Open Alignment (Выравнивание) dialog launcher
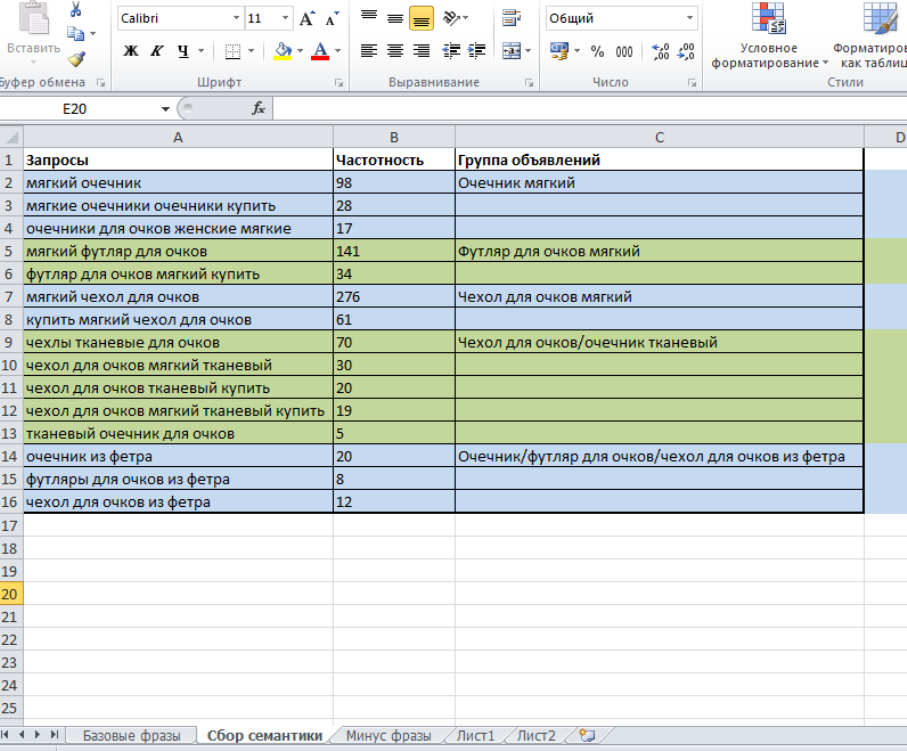This screenshot has height=751, width=907. click(x=529, y=83)
